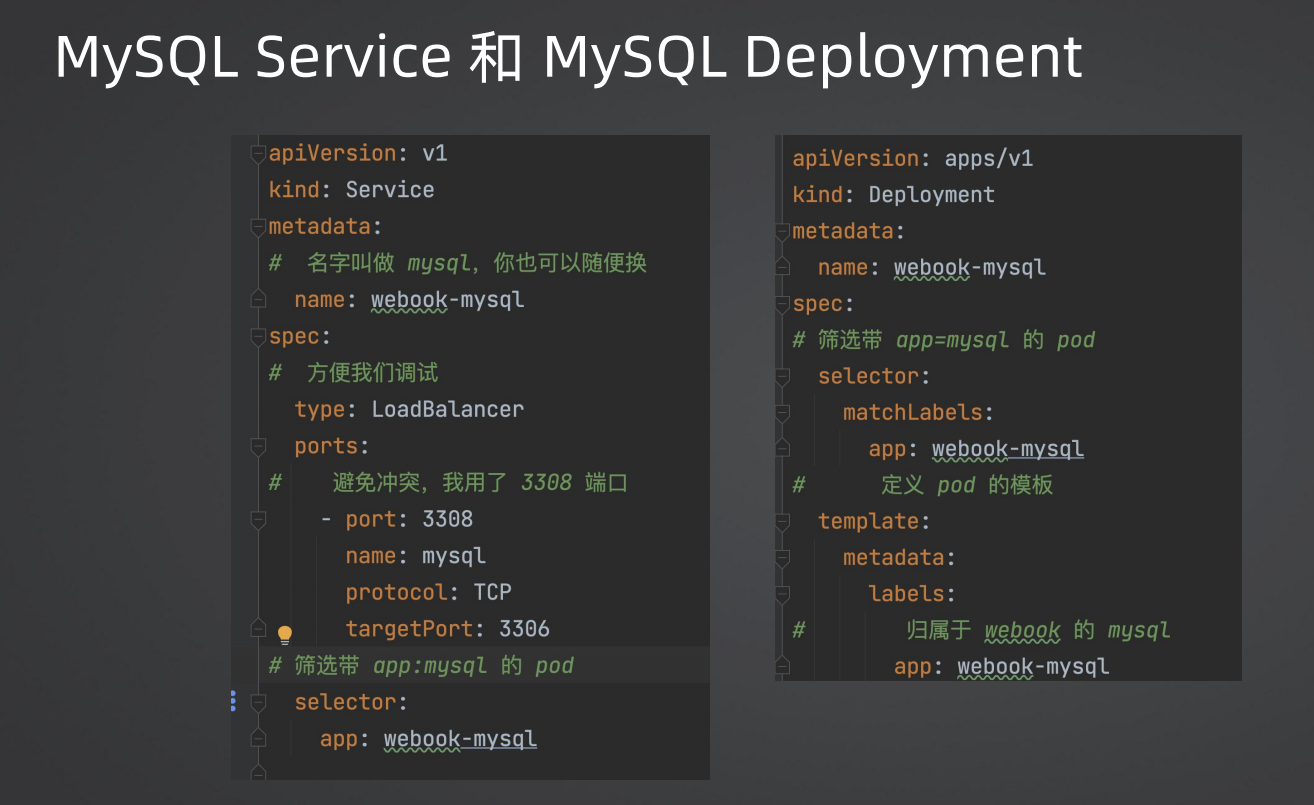1314x805 pixels.
Task: Collapse the labels fold marker
Action: click(782, 594)
